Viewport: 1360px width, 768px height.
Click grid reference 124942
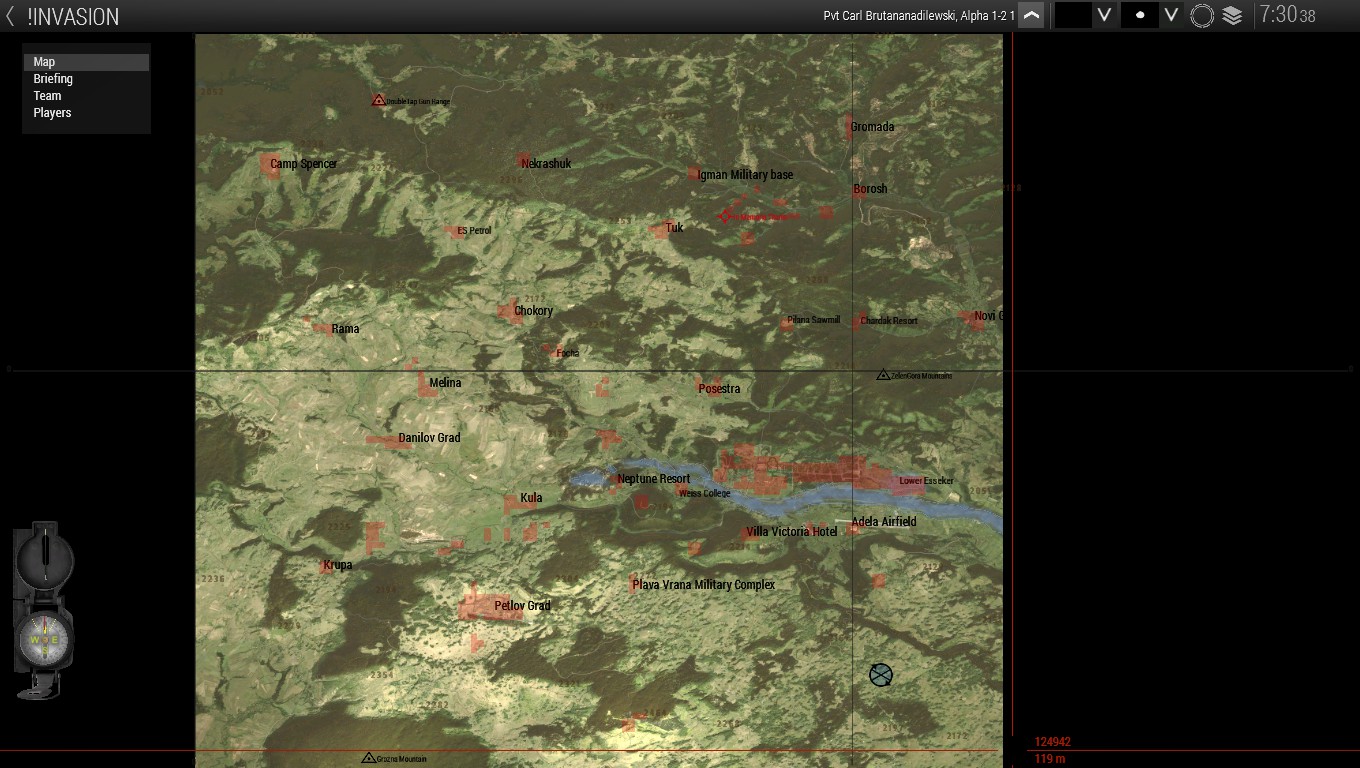(1053, 742)
